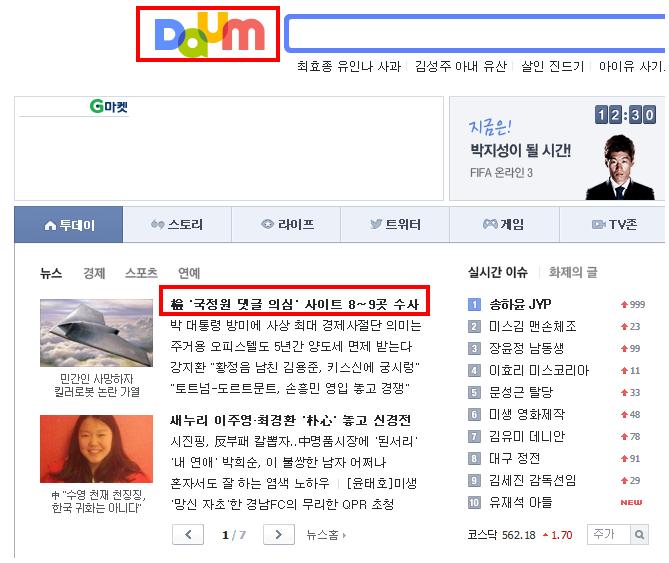Select the 투데이 home tab

[69, 224]
